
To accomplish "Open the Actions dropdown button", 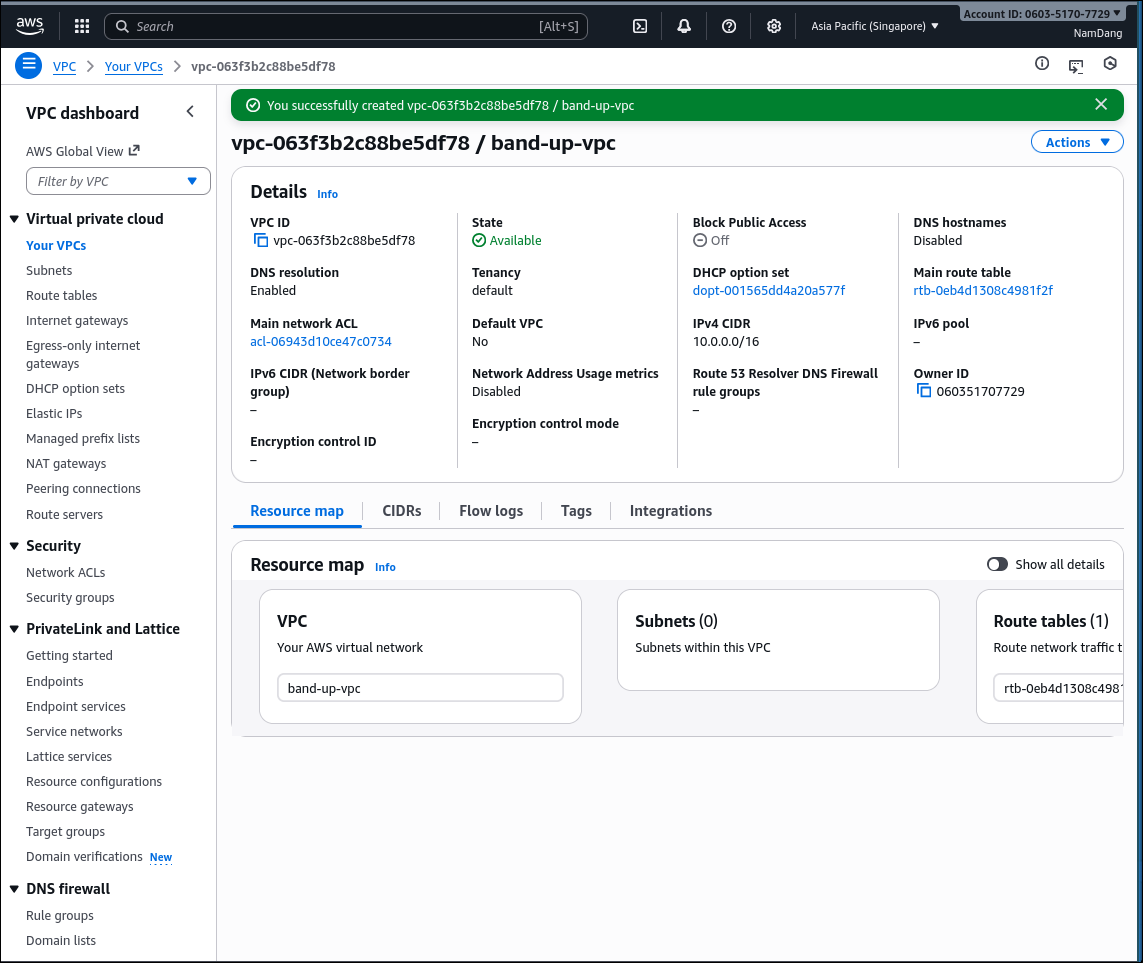I will (1077, 142).
